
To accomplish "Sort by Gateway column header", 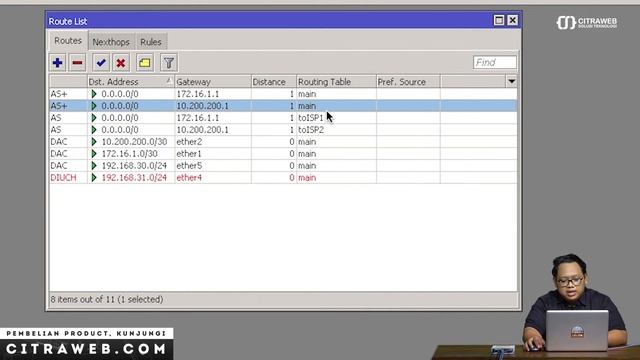I will (x=213, y=82).
